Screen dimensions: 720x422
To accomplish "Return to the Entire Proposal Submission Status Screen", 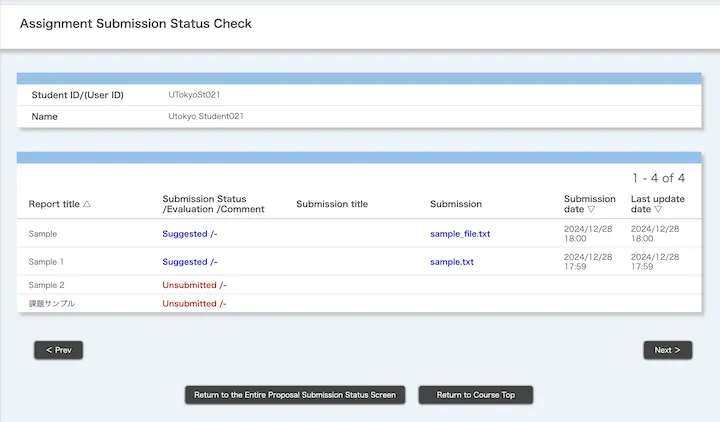I will 295,395.
